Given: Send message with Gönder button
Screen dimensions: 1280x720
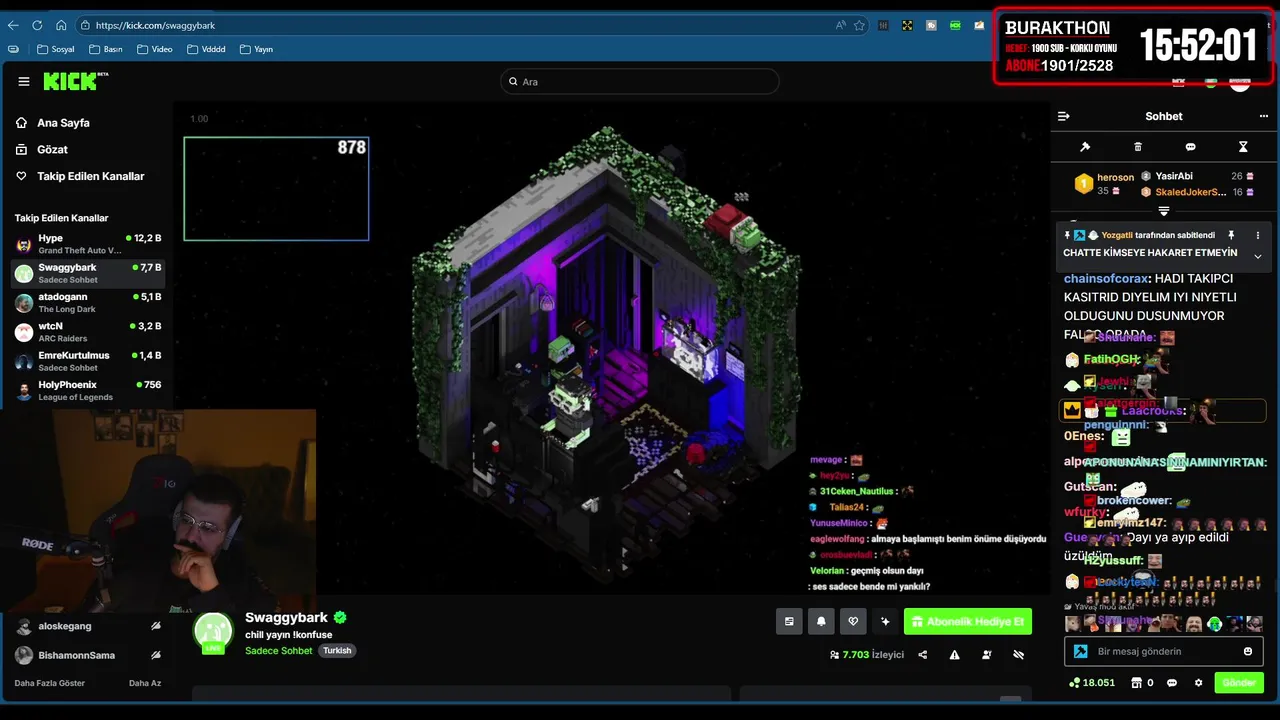Looking at the screenshot, I should coord(1239,683).
